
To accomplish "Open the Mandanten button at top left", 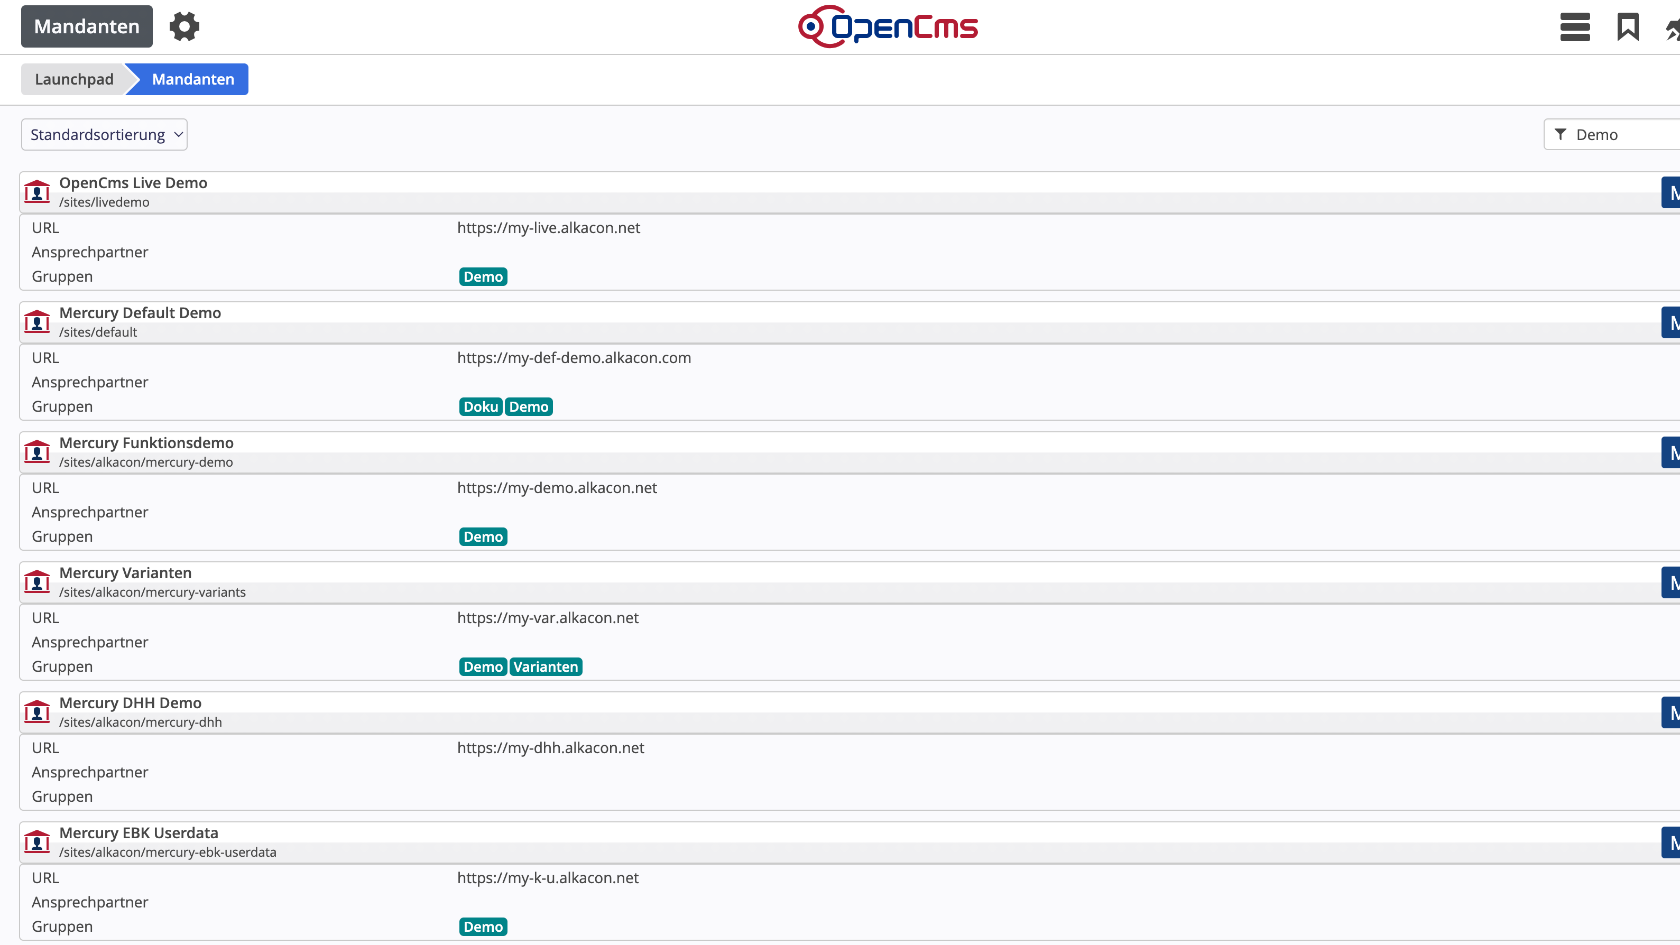I will click(x=86, y=26).
